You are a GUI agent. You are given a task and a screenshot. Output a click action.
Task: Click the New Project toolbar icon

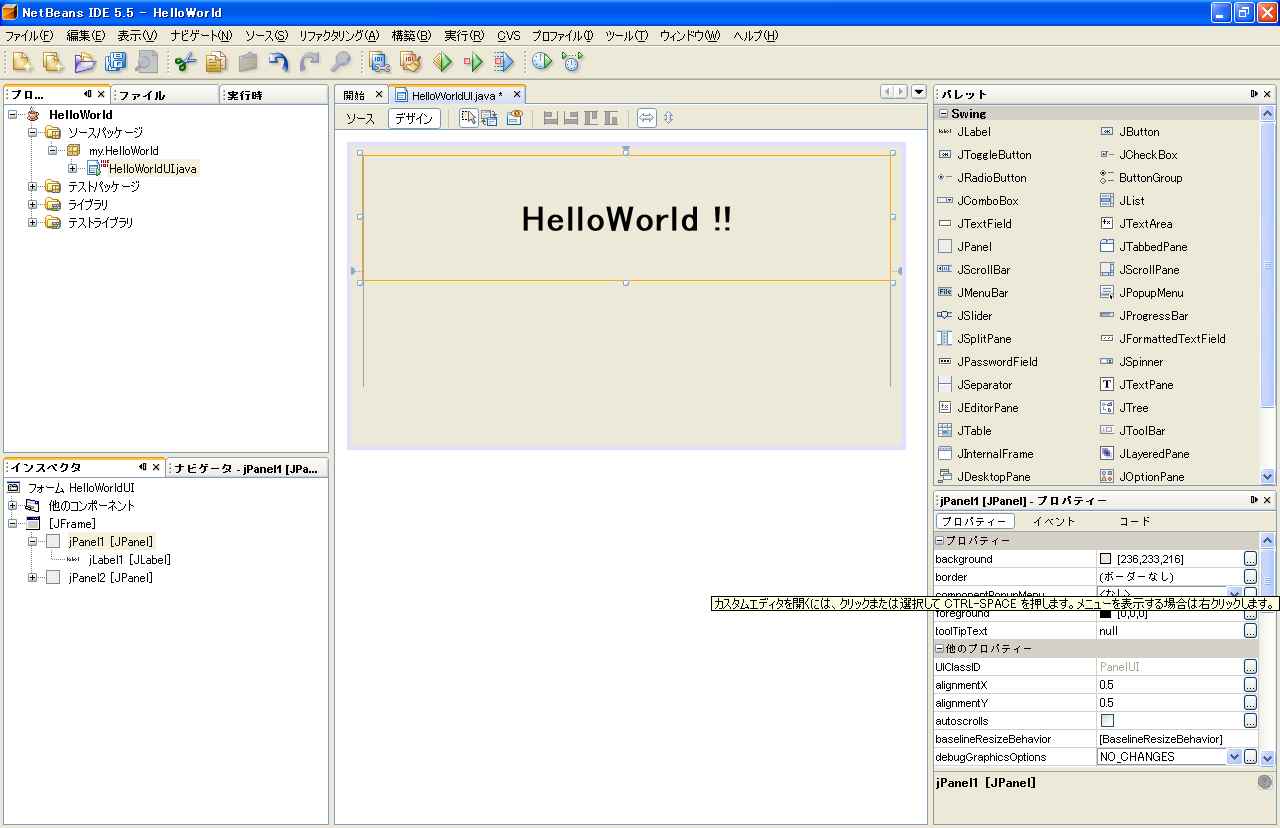[x=53, y=62]
